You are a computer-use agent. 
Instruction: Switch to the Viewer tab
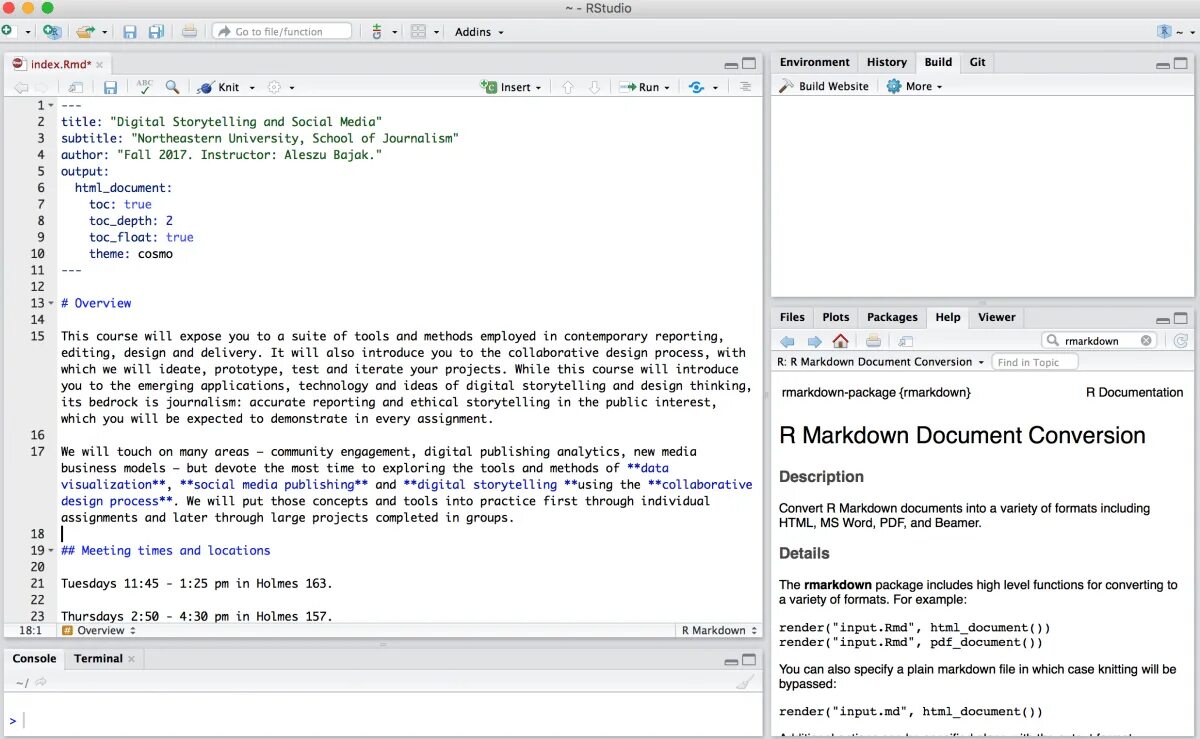996,317
